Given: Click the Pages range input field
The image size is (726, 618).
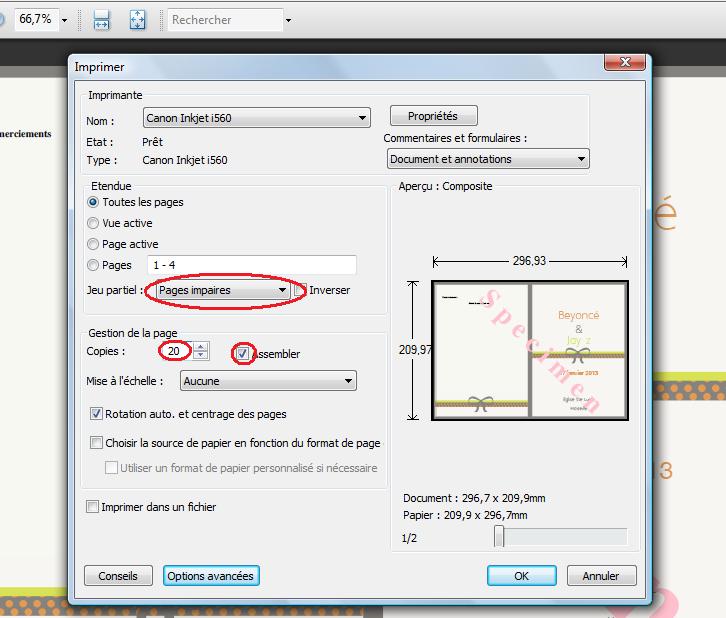Looking at the screenshot, I should coord(251,265).
